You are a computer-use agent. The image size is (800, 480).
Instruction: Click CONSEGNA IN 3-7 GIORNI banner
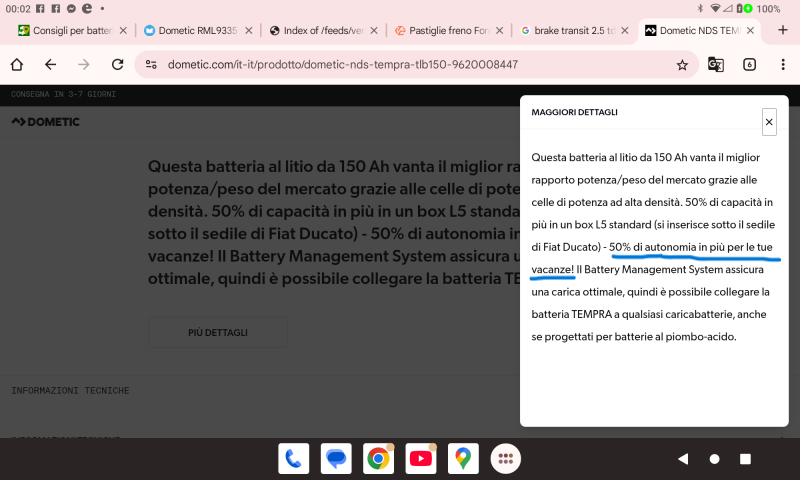click(63, 94)
